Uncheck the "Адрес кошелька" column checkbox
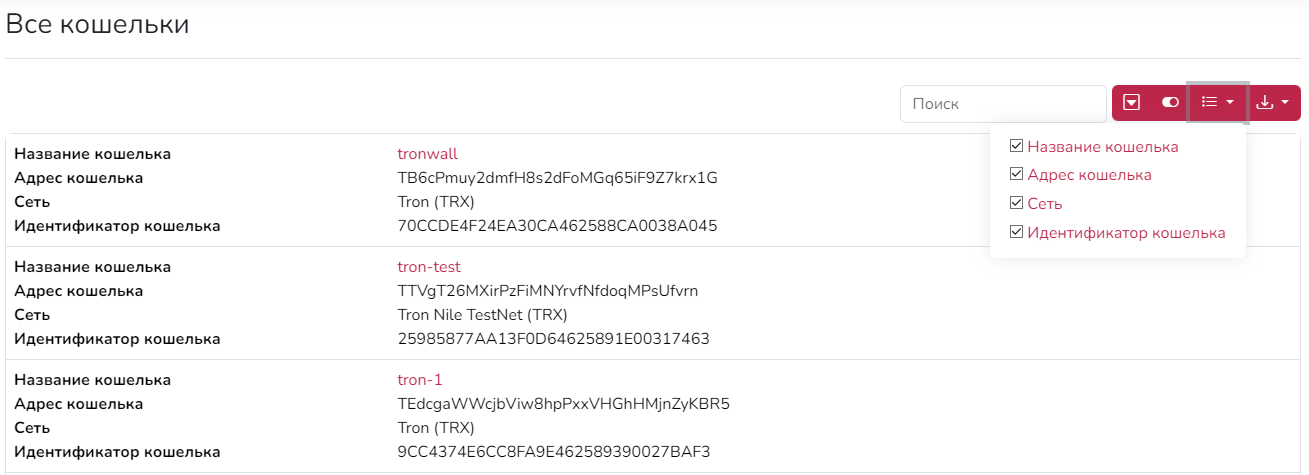The width and height of the screenshot is (1309, 475). click(1017, 175)
